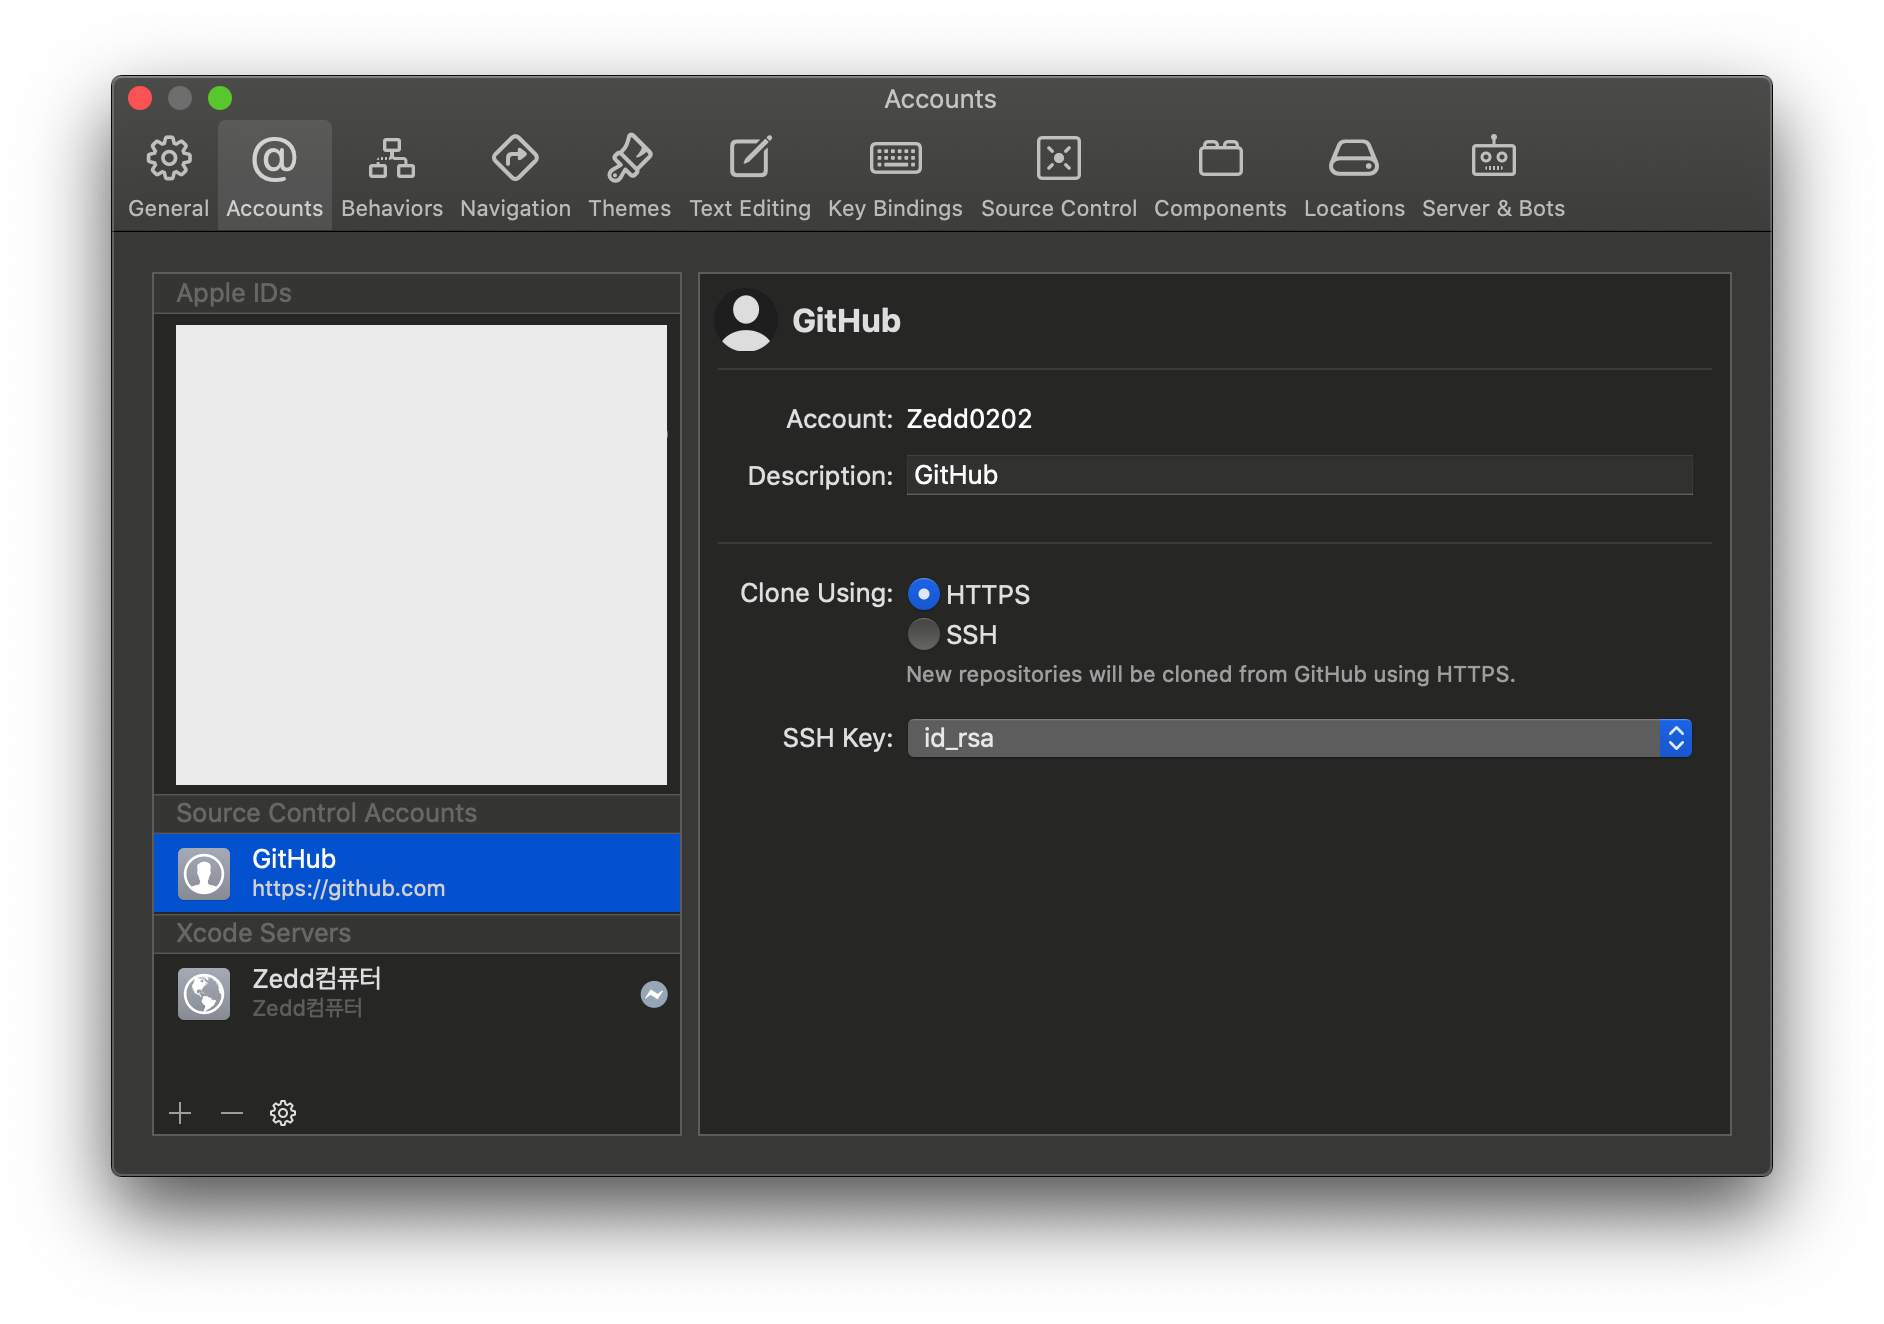Viewport: 1884px width, 1324px height.
Task: Click the green zoom window button
Action: (220, 98)
